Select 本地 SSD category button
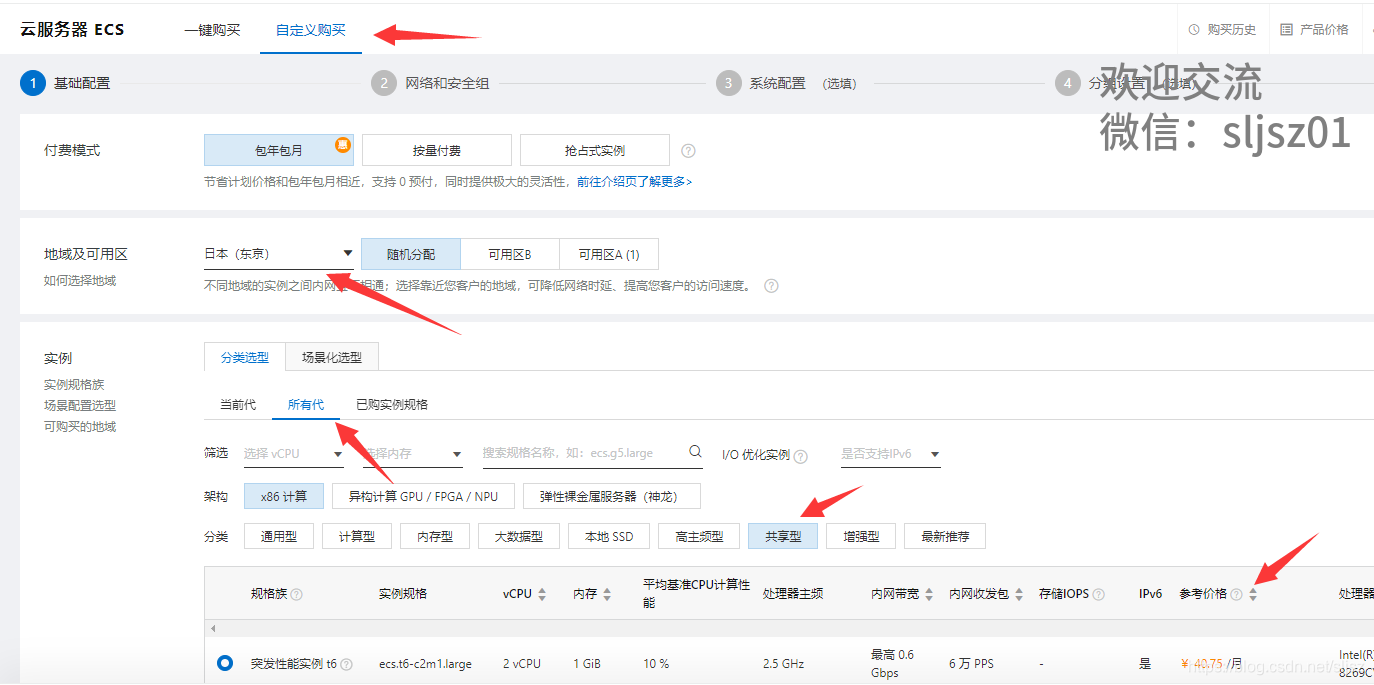This screenshot has width=1374, height=685. point(609,536)
